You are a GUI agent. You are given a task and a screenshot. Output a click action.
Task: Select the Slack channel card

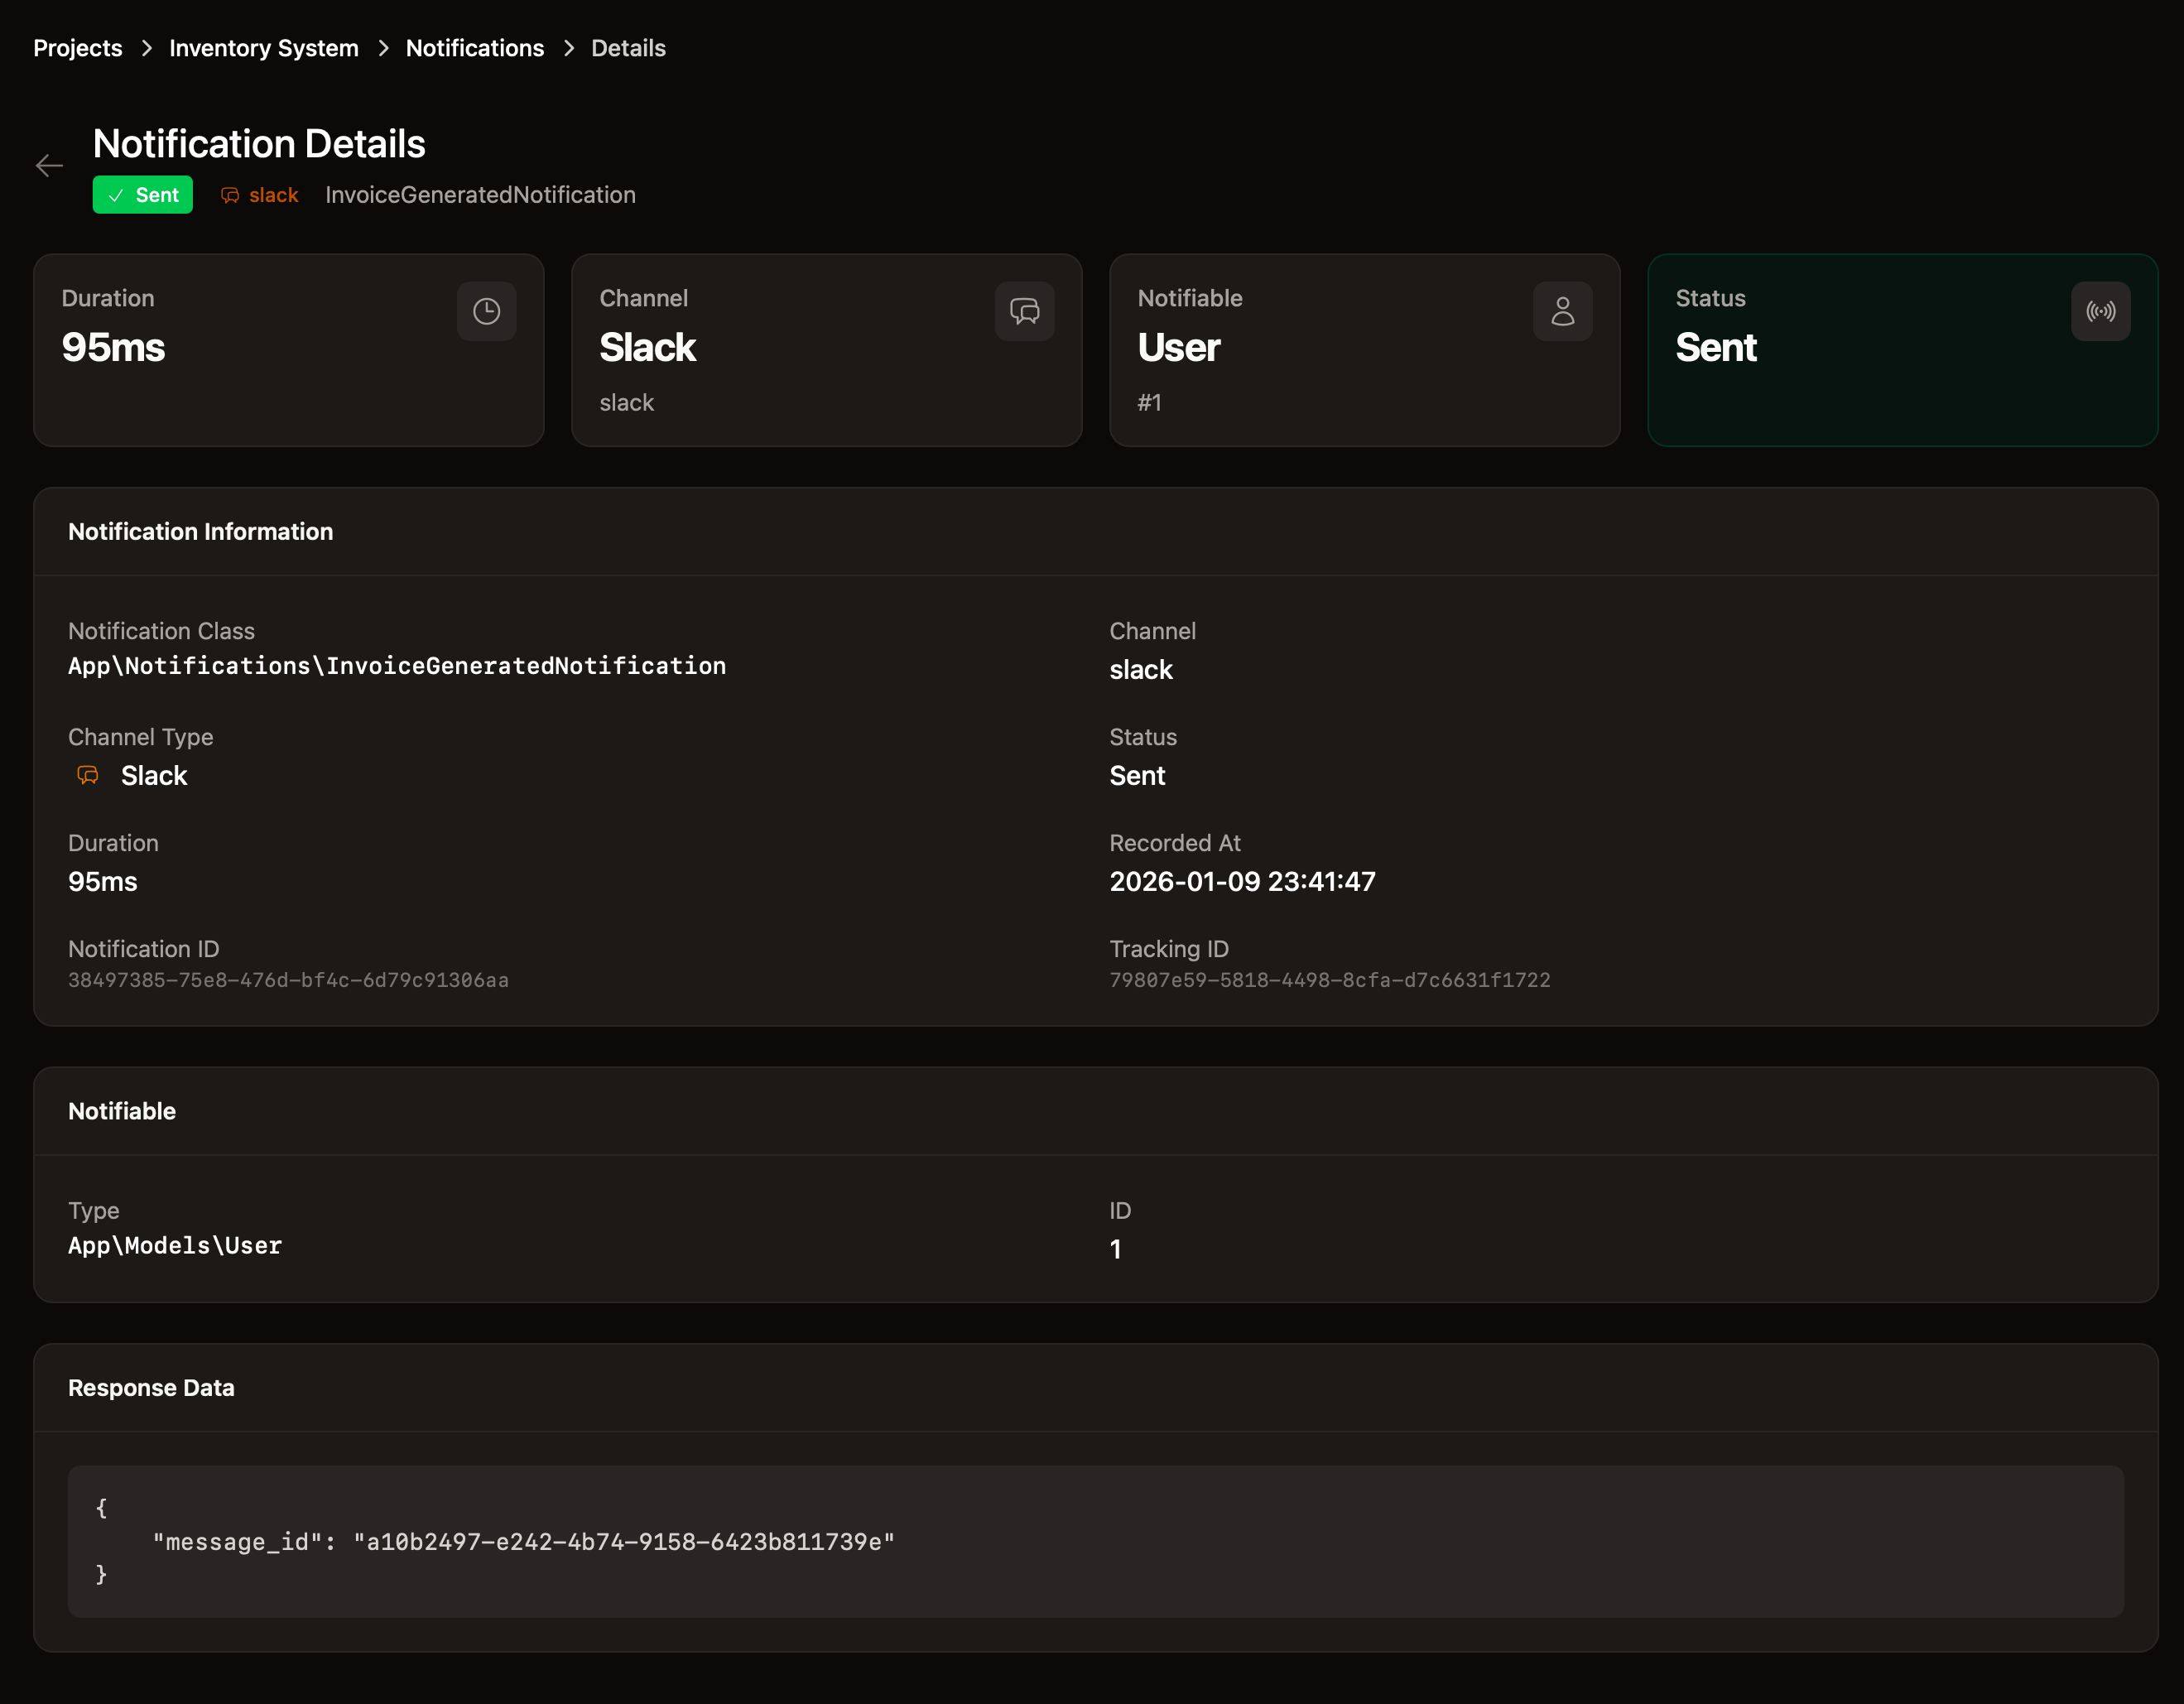(826, 350)
